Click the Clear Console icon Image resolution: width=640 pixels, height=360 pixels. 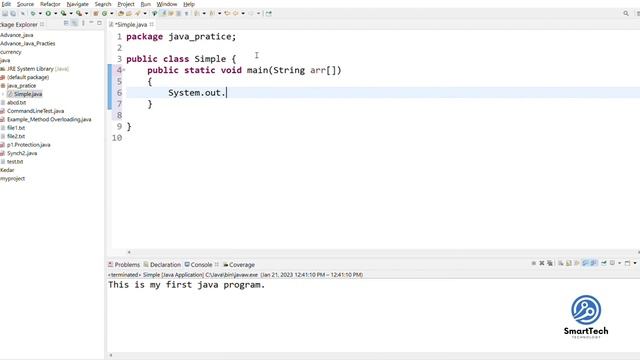pos(560,263)
